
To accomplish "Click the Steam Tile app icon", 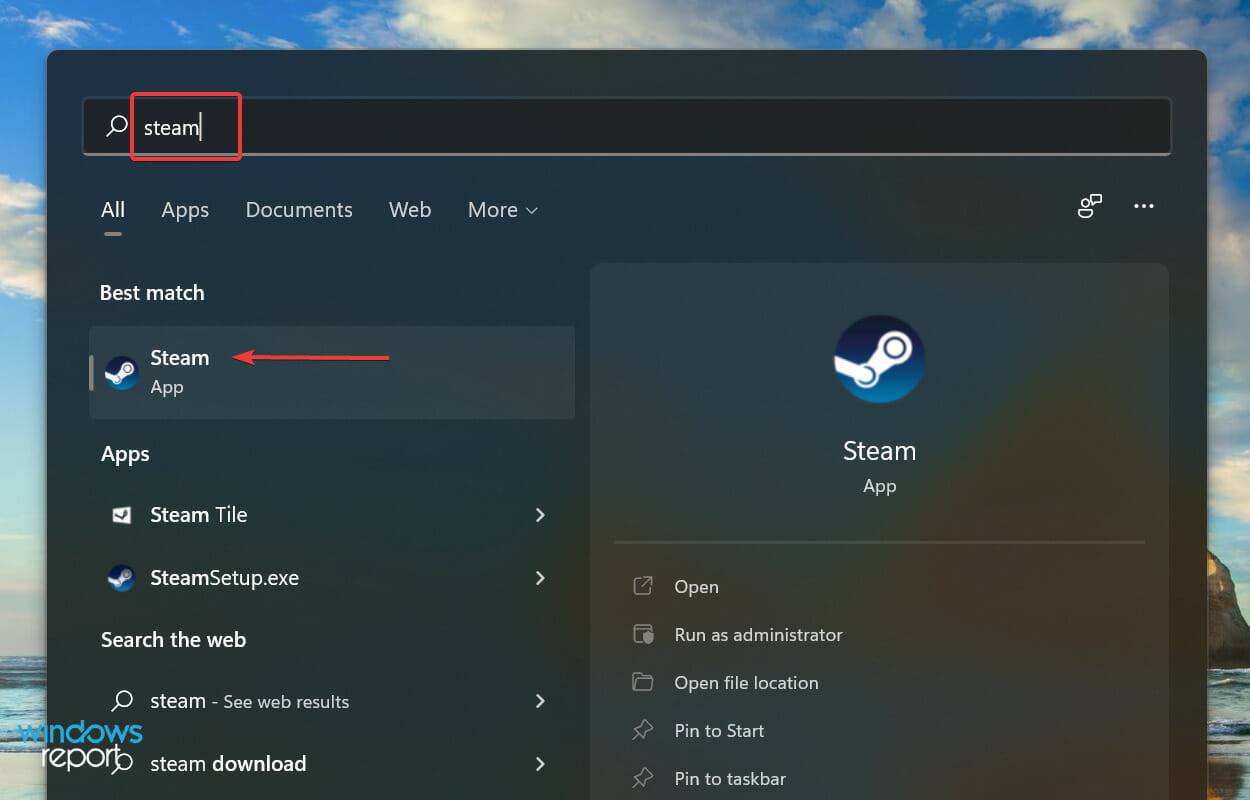I will click(x=121, y=515).
